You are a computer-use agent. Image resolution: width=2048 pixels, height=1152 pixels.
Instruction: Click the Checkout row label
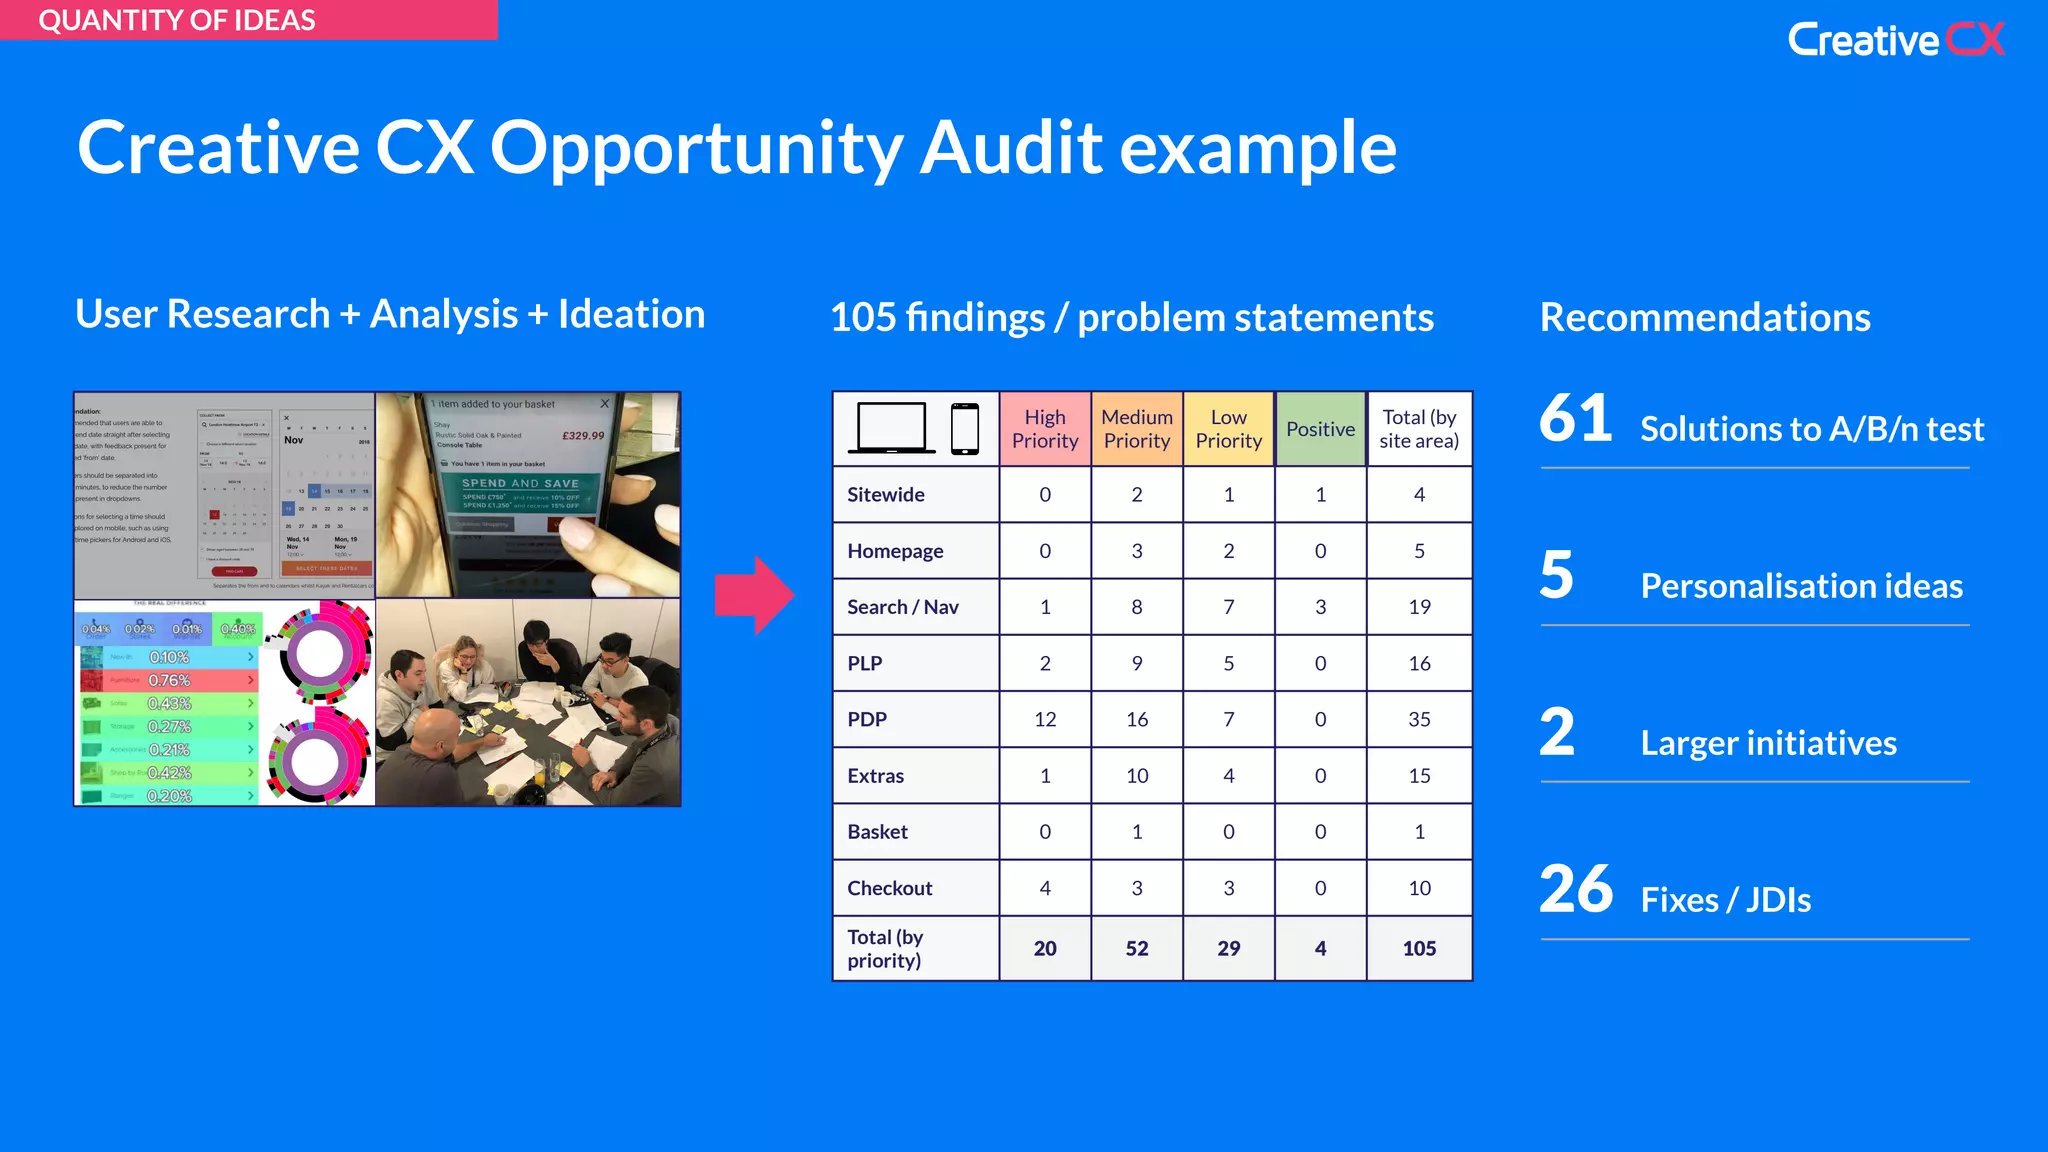[890, 888]
